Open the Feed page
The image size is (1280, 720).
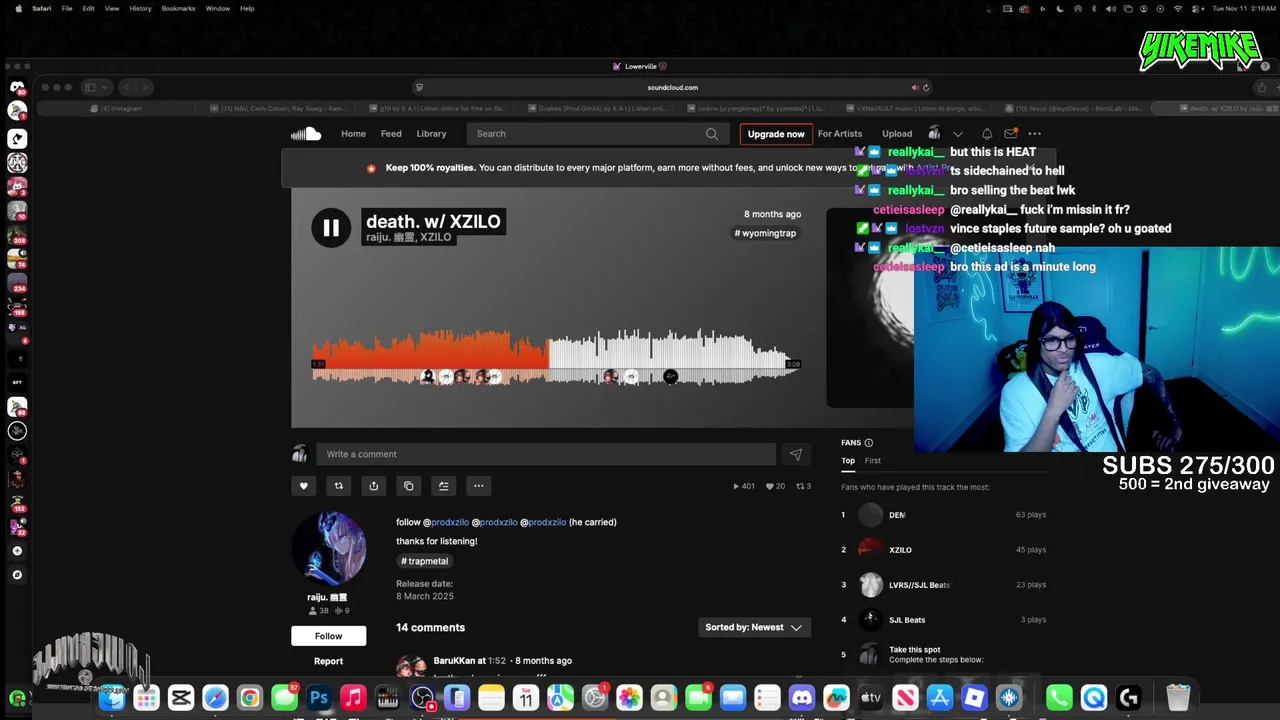click(391, 134)
